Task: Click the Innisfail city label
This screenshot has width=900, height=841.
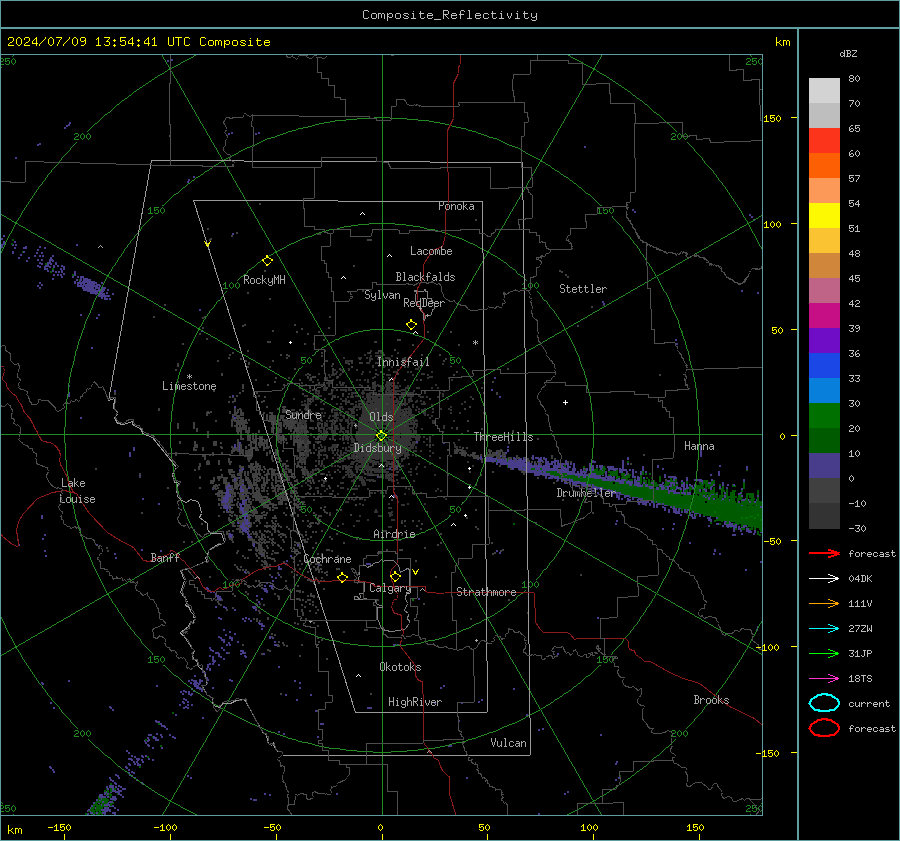Action: [x=403, y=362]
